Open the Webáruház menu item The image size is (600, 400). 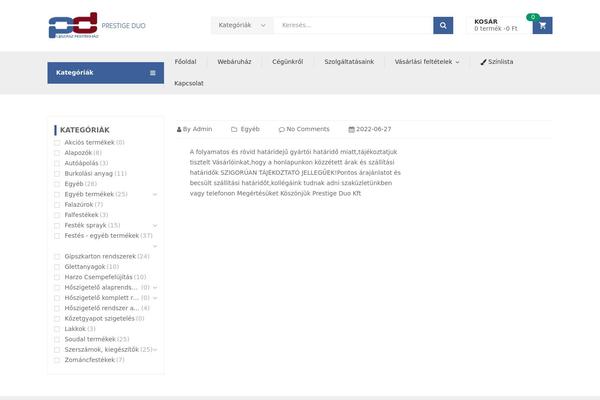pos(234,62)
